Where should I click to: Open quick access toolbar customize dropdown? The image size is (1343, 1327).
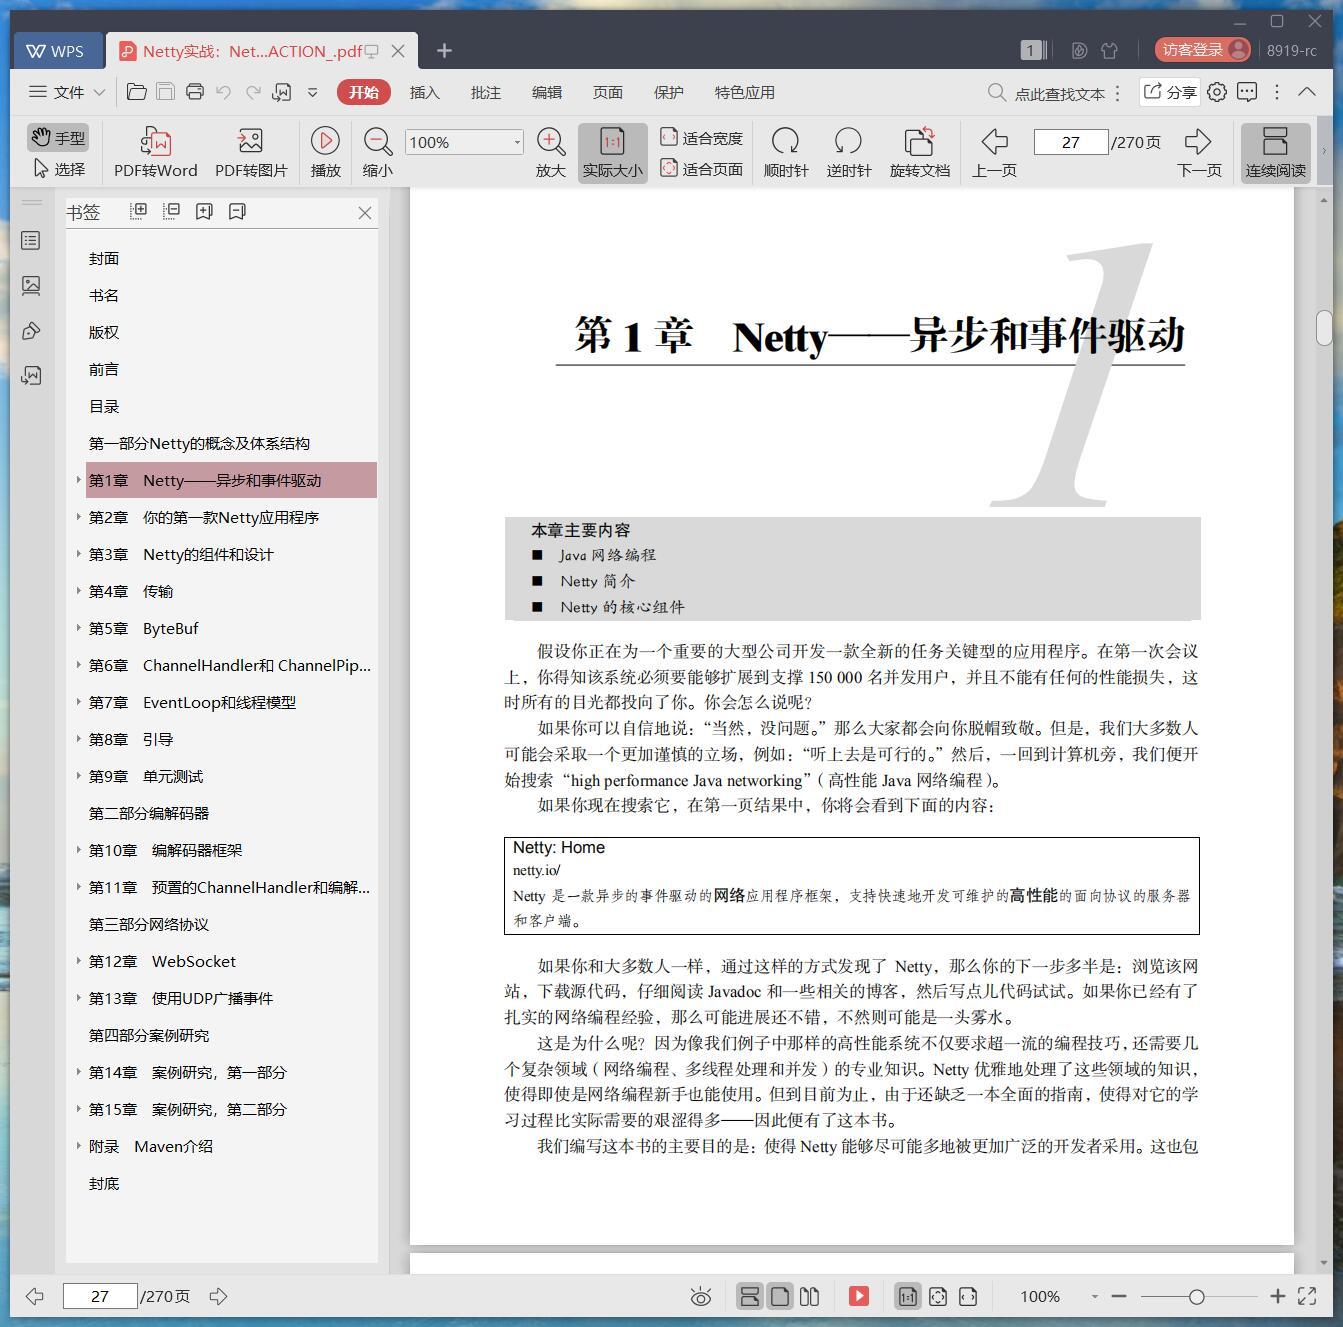[312, 92]
